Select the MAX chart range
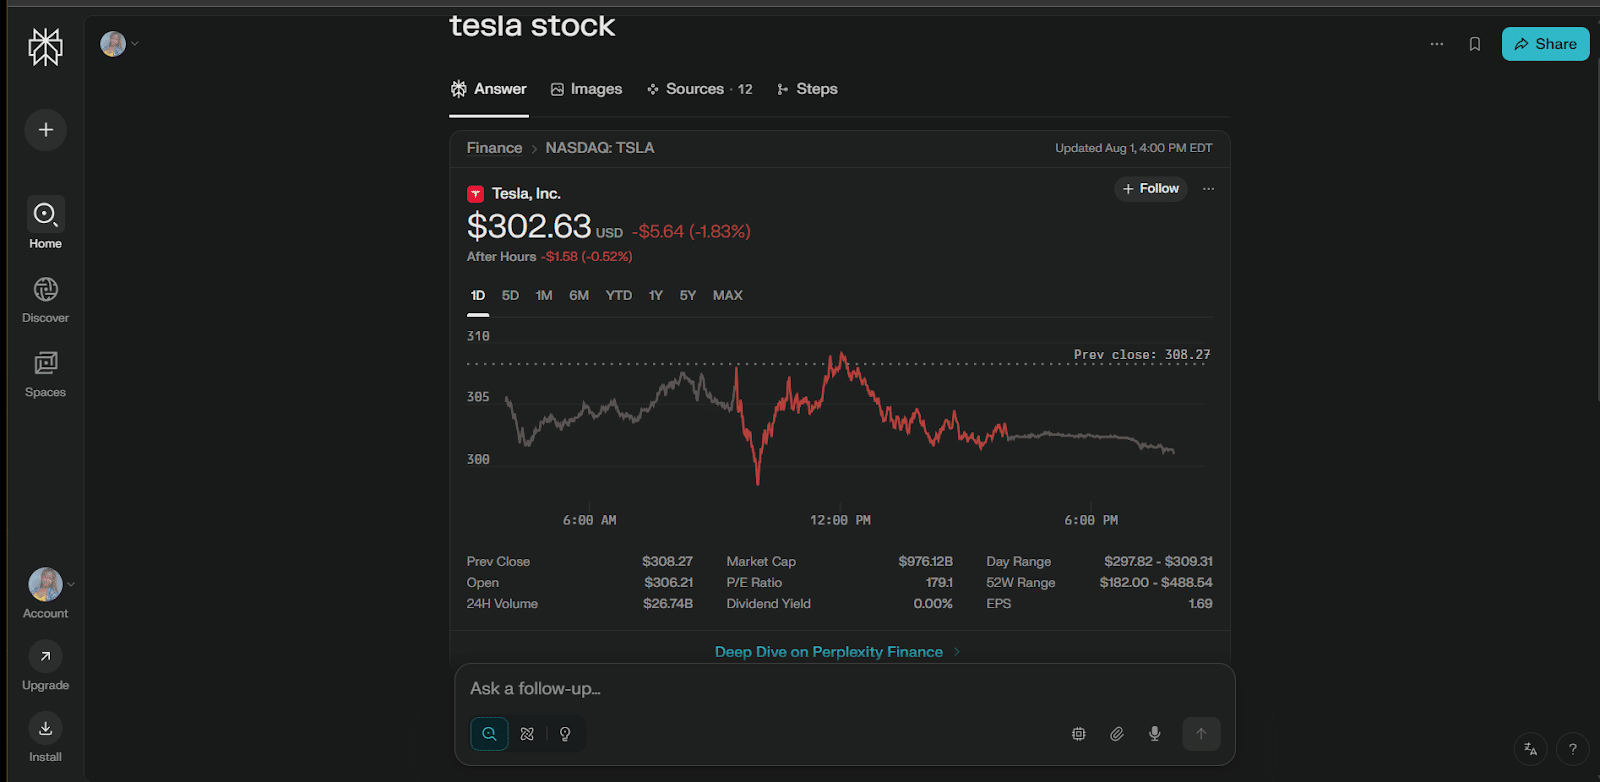The width and height of the screenshot is (1600, 782). [728, 296]
